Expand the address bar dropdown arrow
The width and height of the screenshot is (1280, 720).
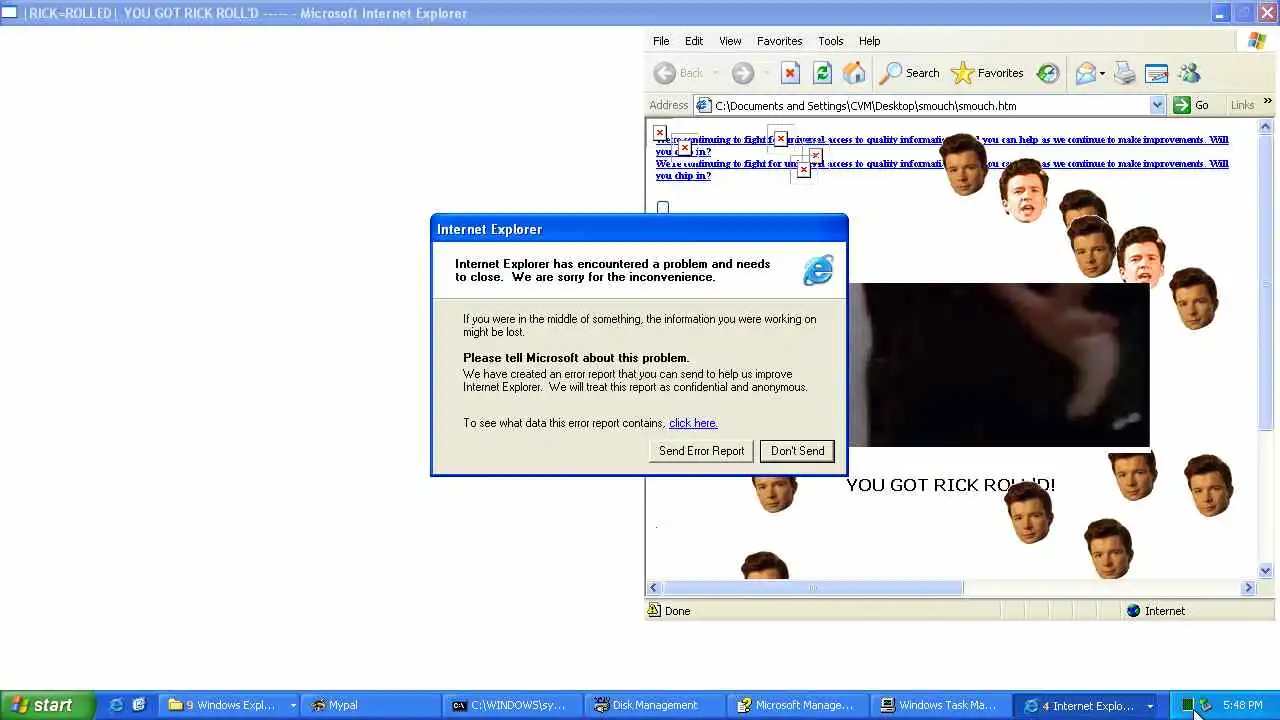tap(1157, 105)
